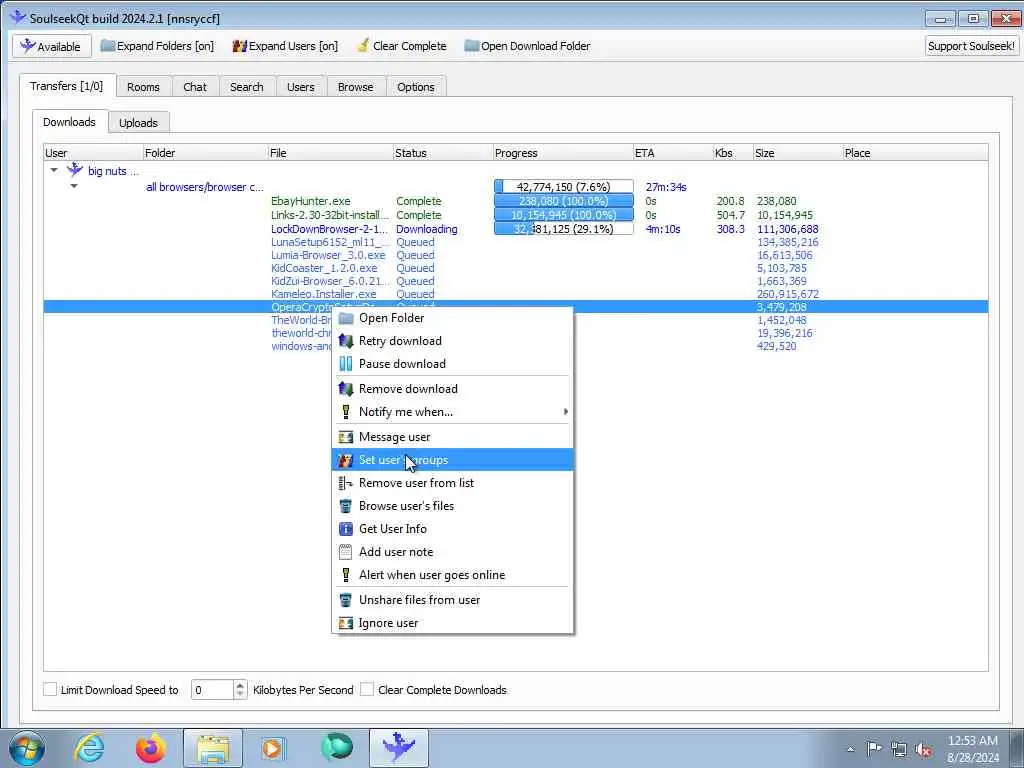Switch to the Browse tab
1024x768 pixels.
(x=355, y=87)
